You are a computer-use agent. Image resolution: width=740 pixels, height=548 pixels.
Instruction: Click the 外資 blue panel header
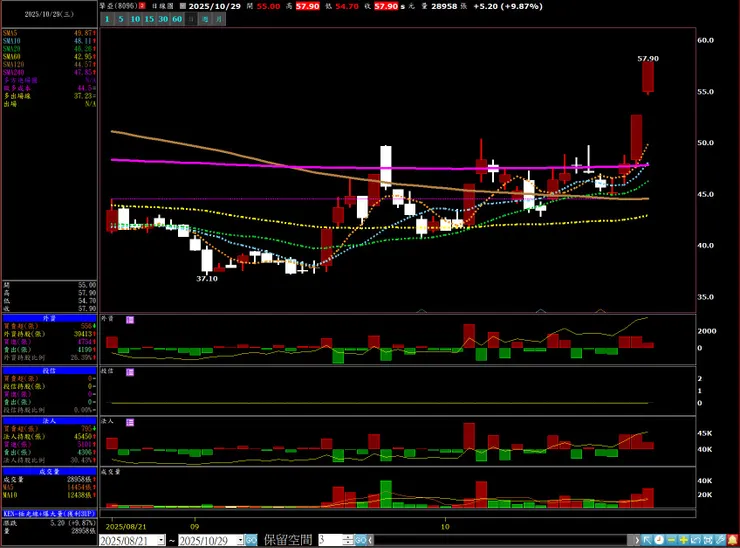coord(50,318)
